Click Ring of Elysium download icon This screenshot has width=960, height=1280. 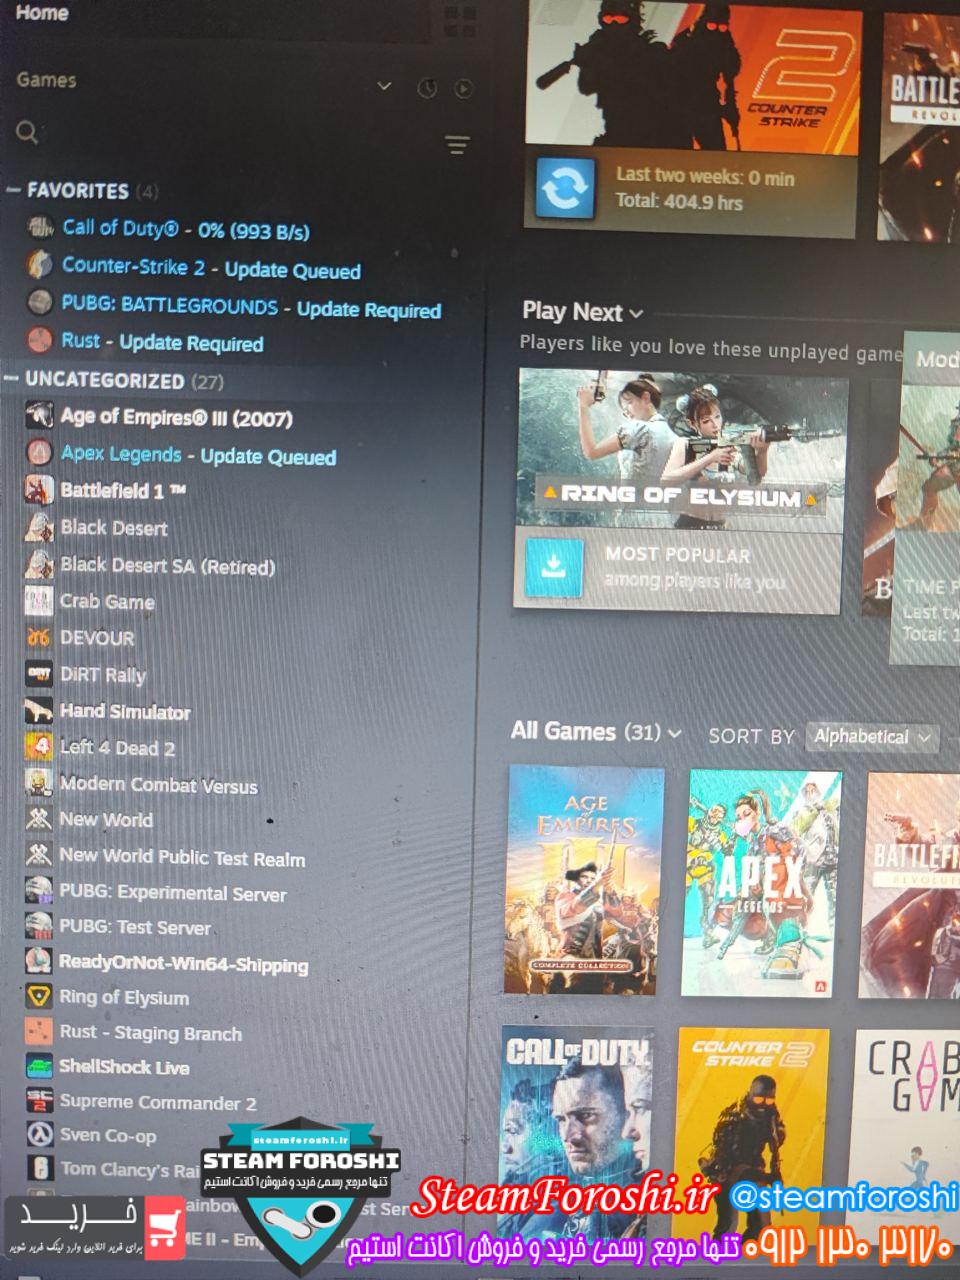pyautogui.click(x=552, y=567)
